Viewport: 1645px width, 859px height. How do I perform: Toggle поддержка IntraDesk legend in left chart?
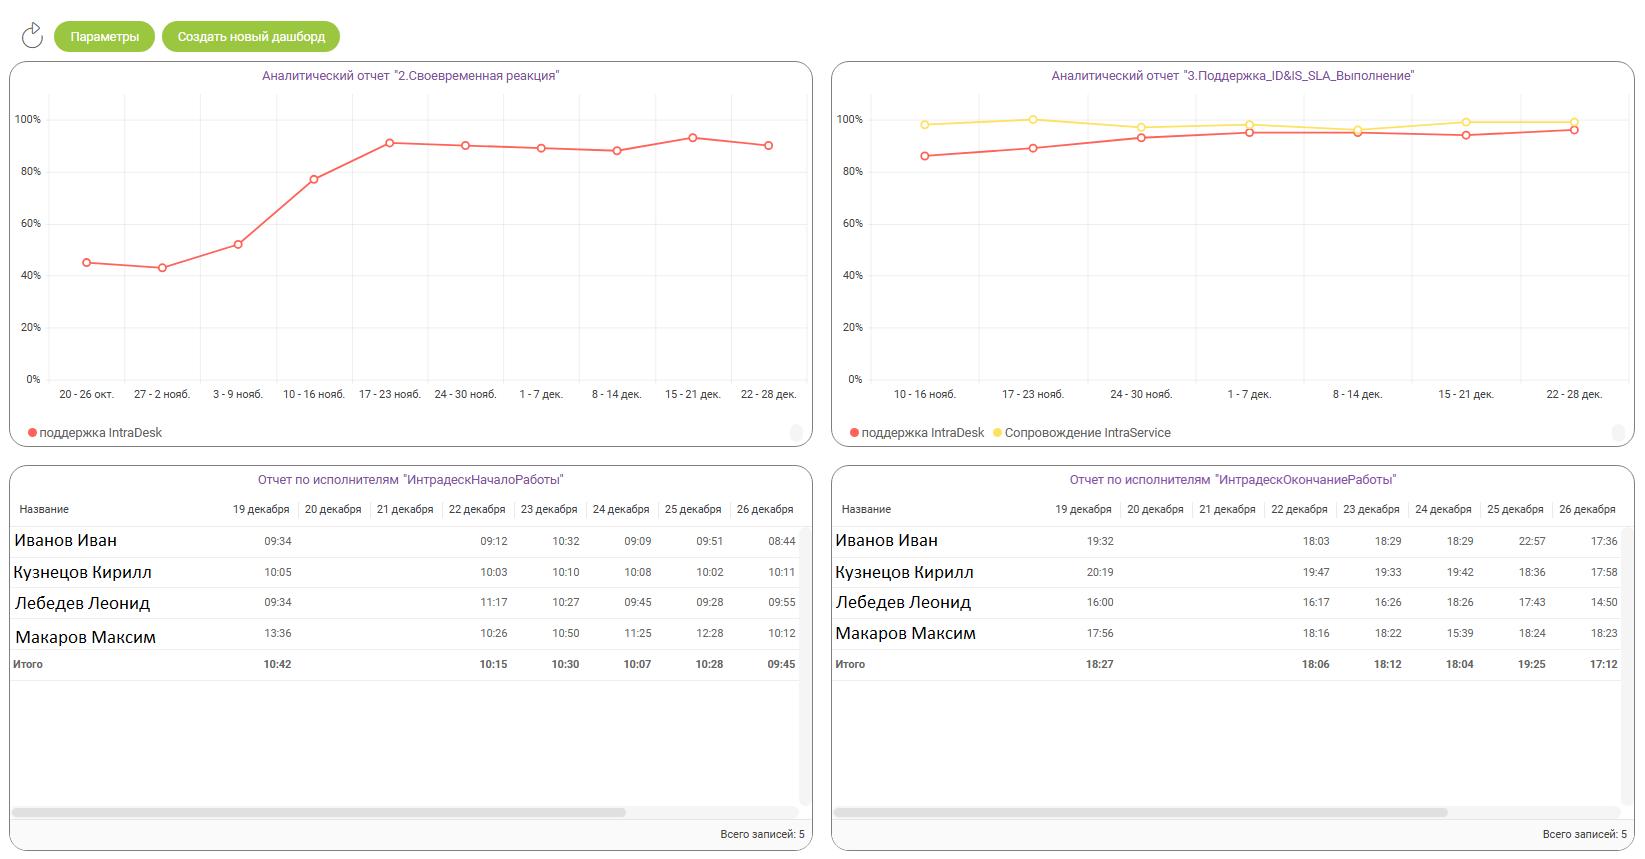click(95, 433)
